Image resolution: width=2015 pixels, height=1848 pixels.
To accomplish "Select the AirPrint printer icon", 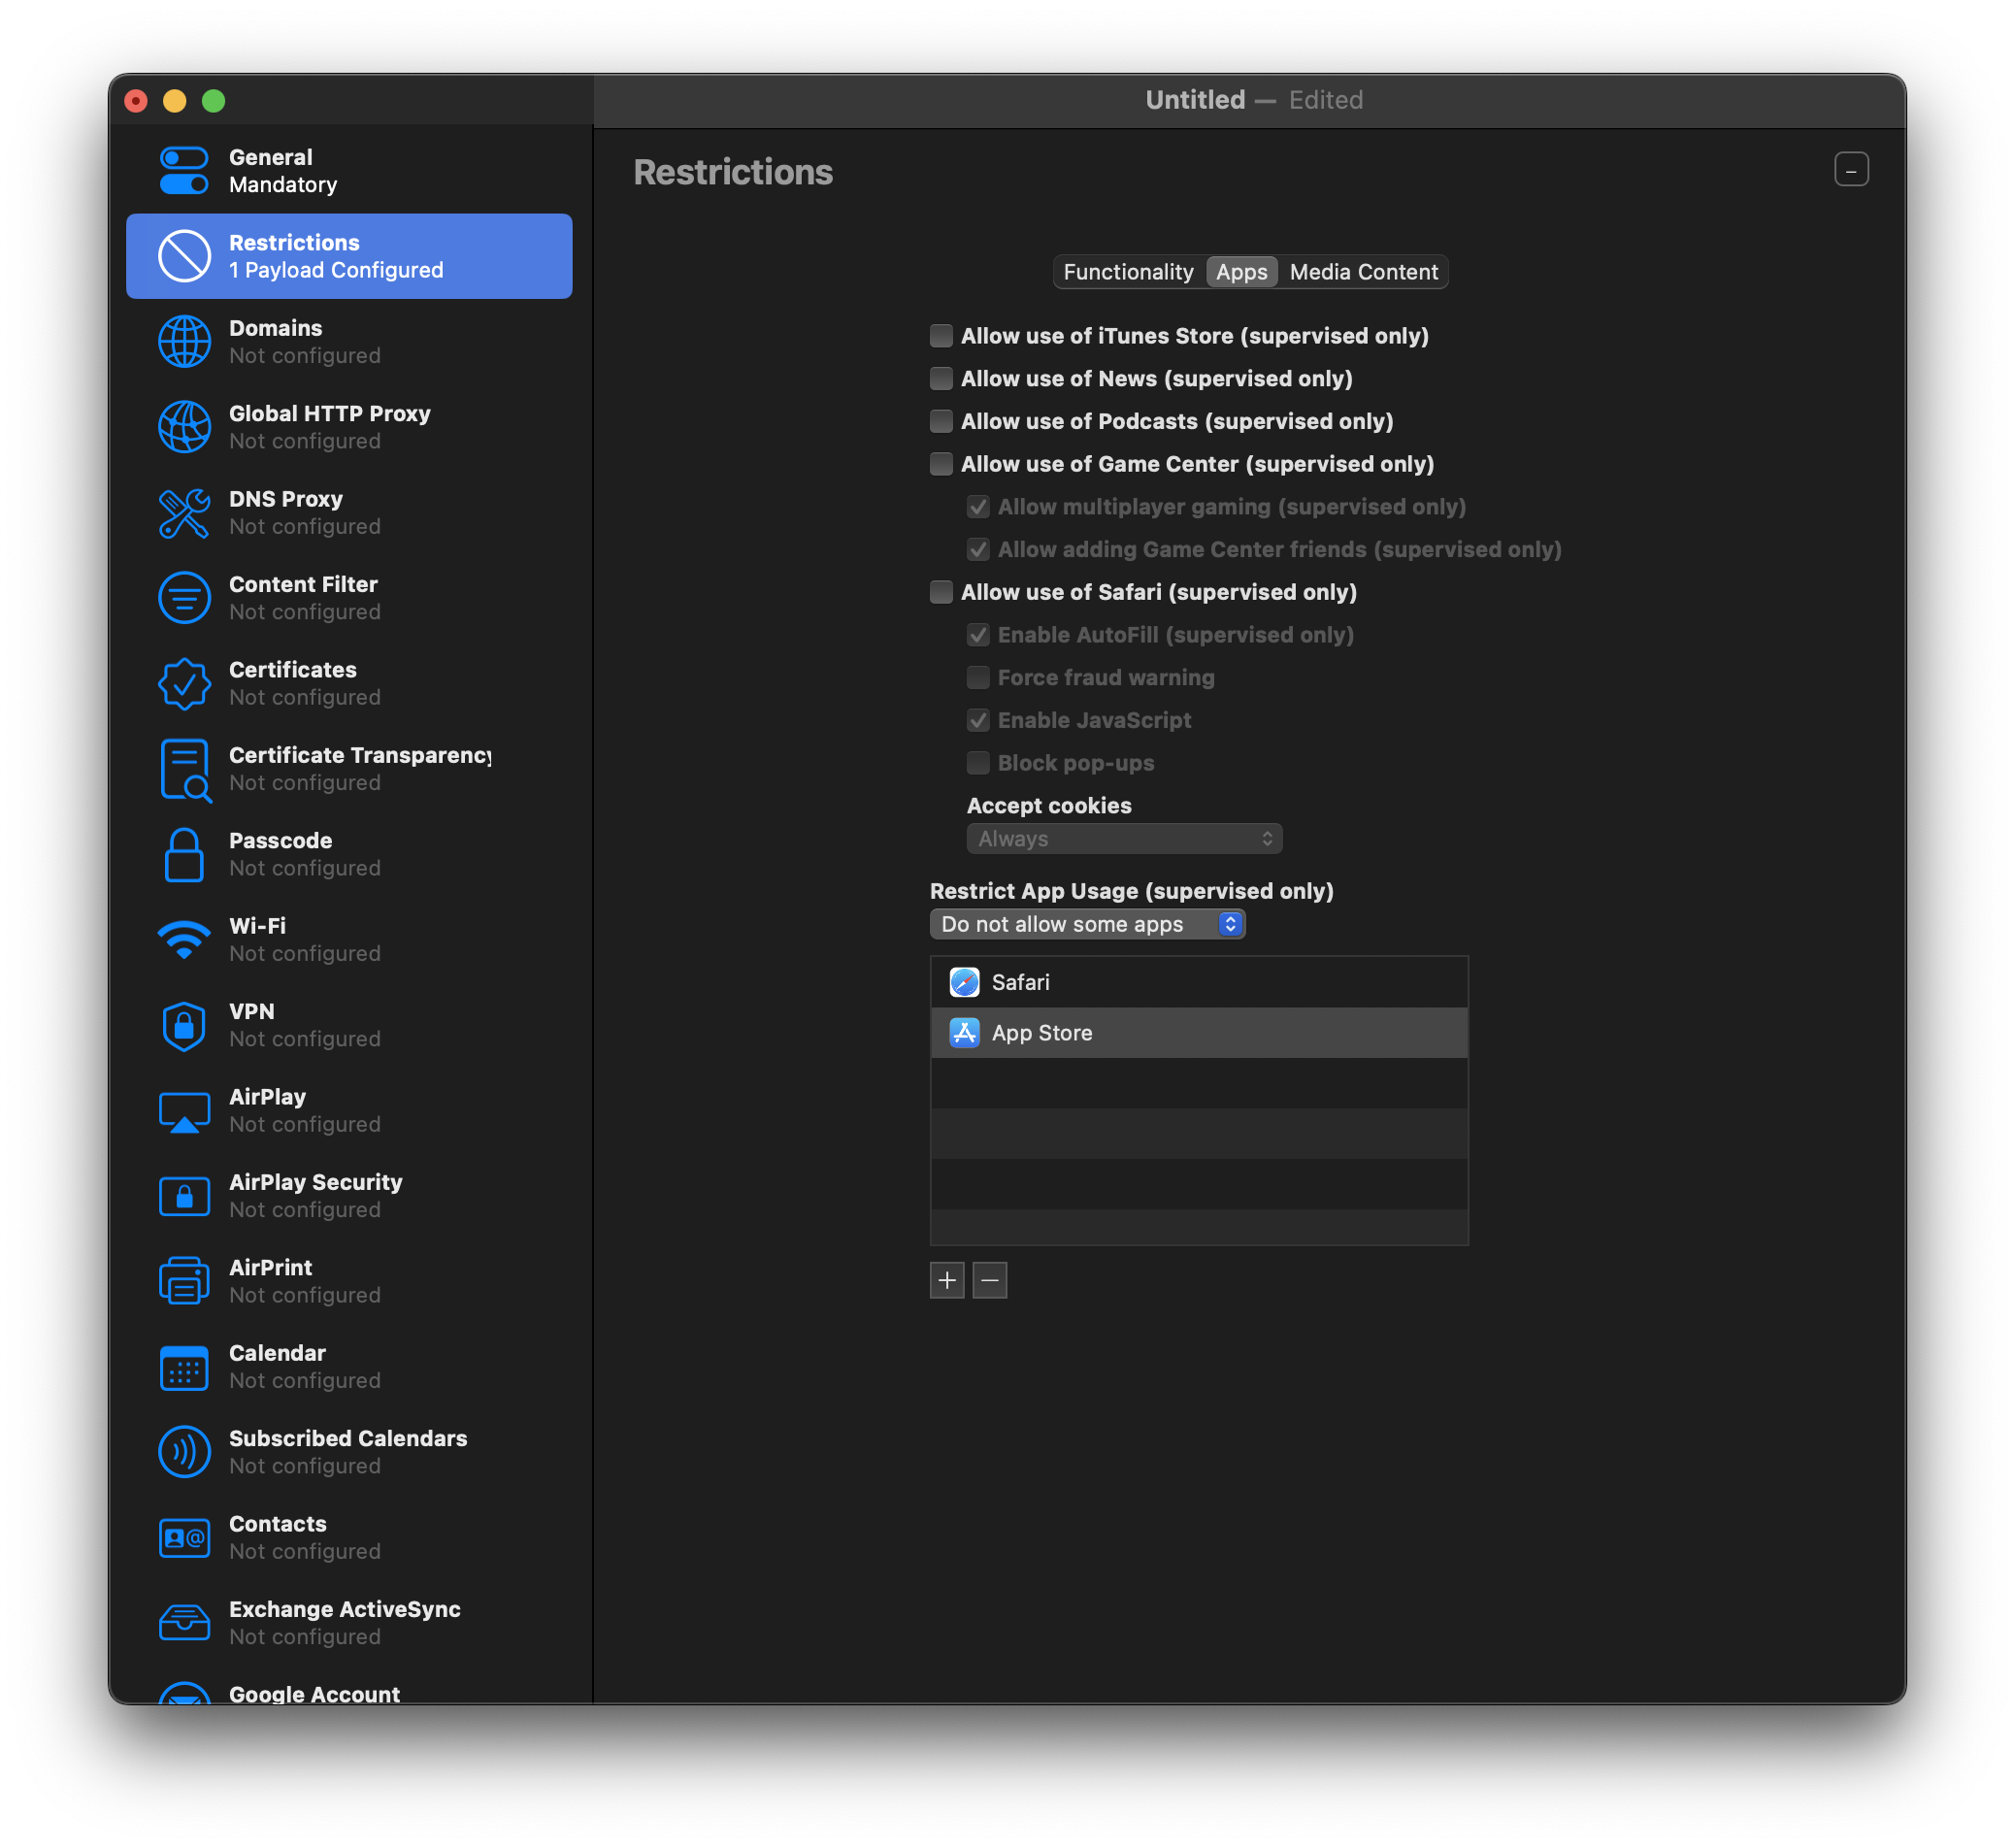I will [185, 1281].
